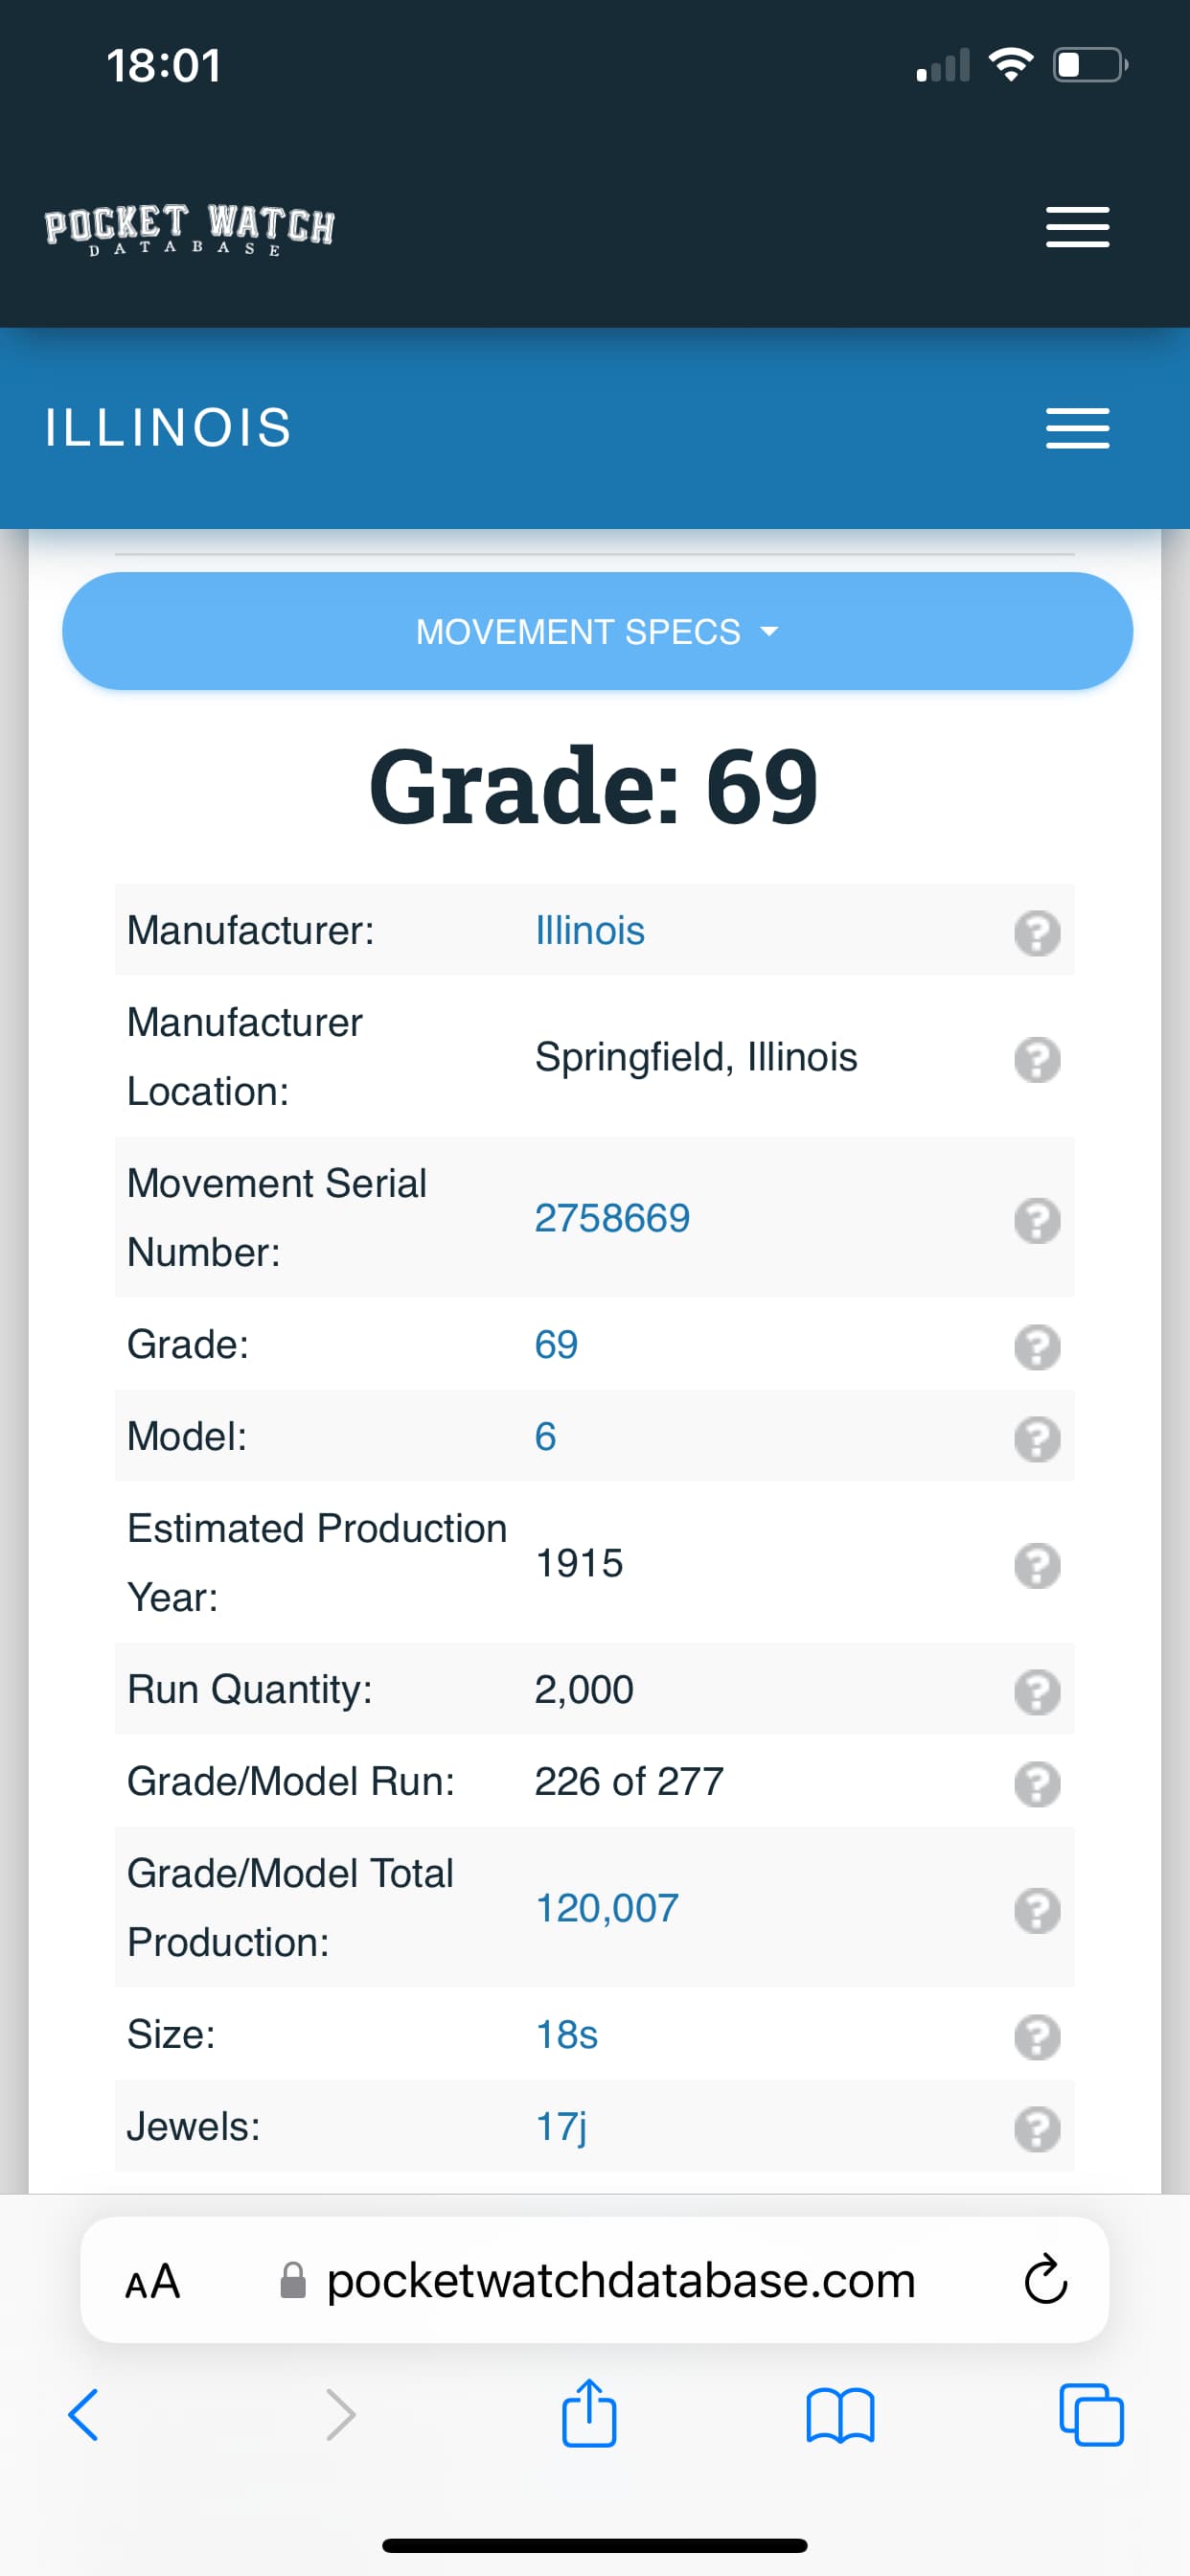Show help for Movement Serial Number row

point(1037,1220)
